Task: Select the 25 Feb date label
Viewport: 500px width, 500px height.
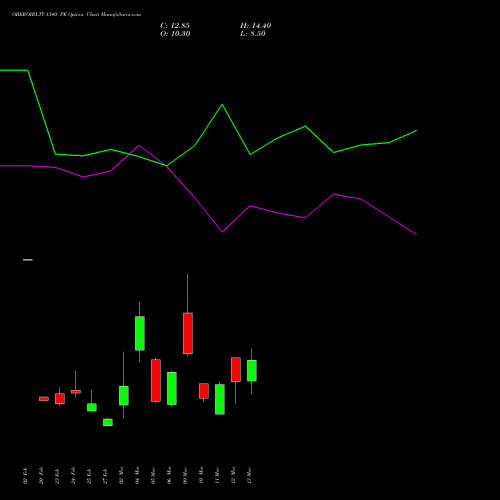Action: point(89,476)
